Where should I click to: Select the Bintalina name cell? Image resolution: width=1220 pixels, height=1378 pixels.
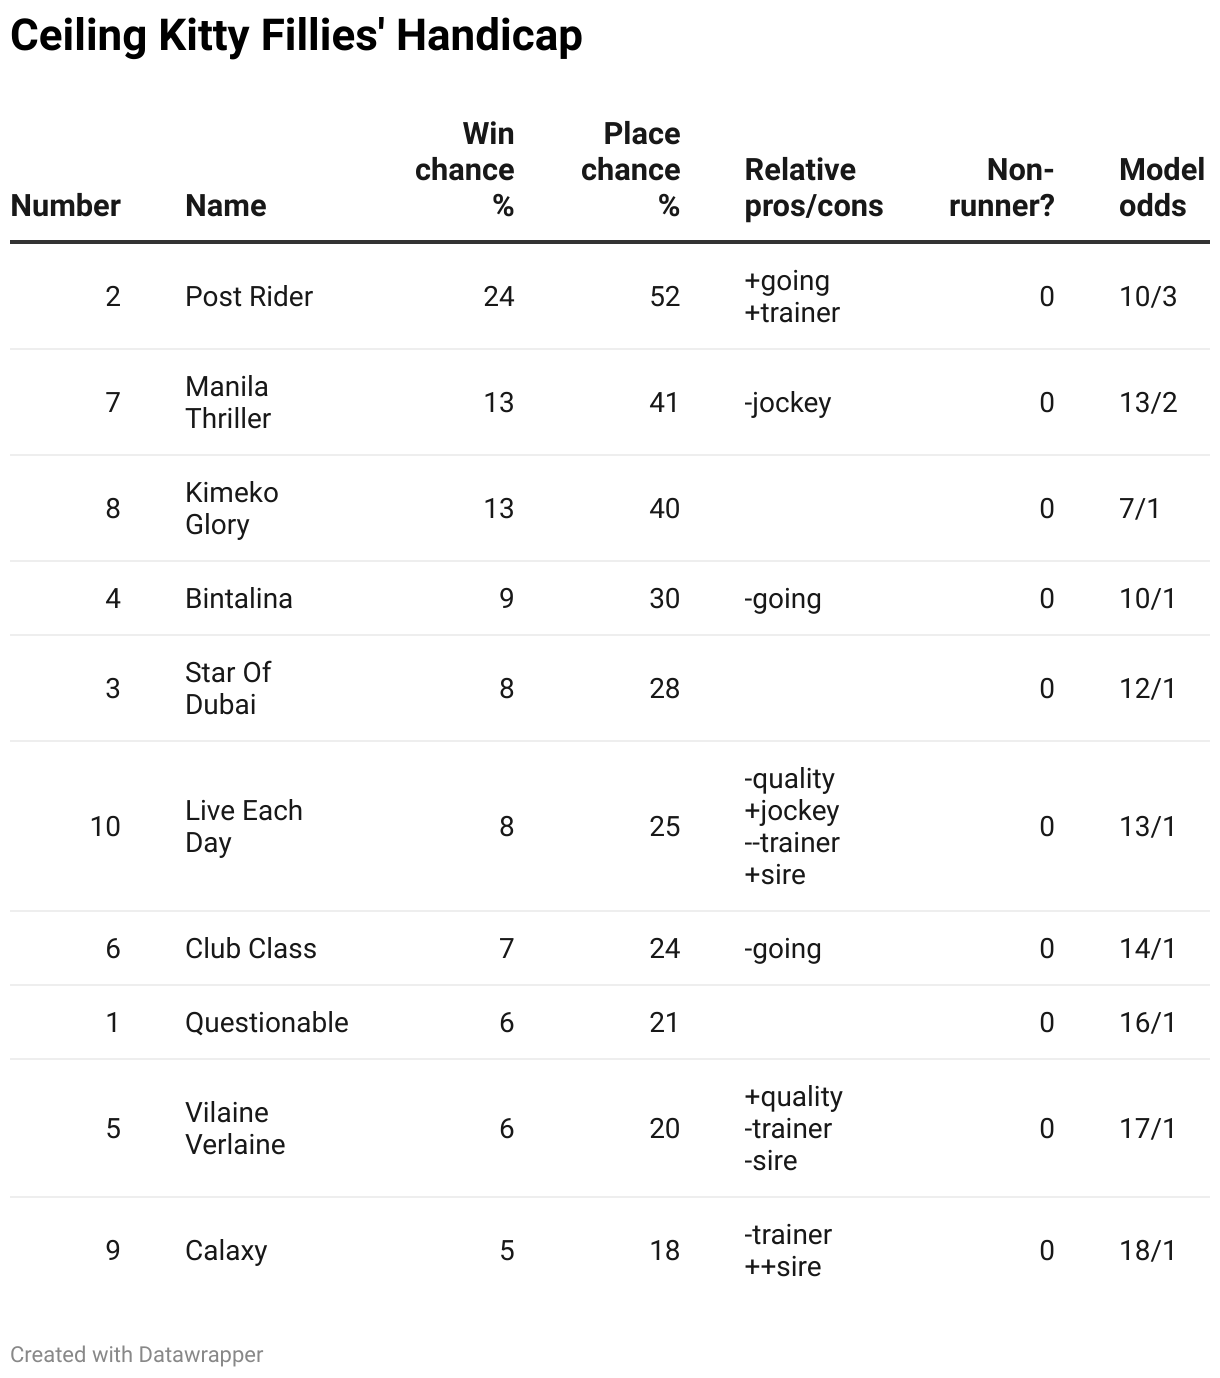click(x=239, y=598)
